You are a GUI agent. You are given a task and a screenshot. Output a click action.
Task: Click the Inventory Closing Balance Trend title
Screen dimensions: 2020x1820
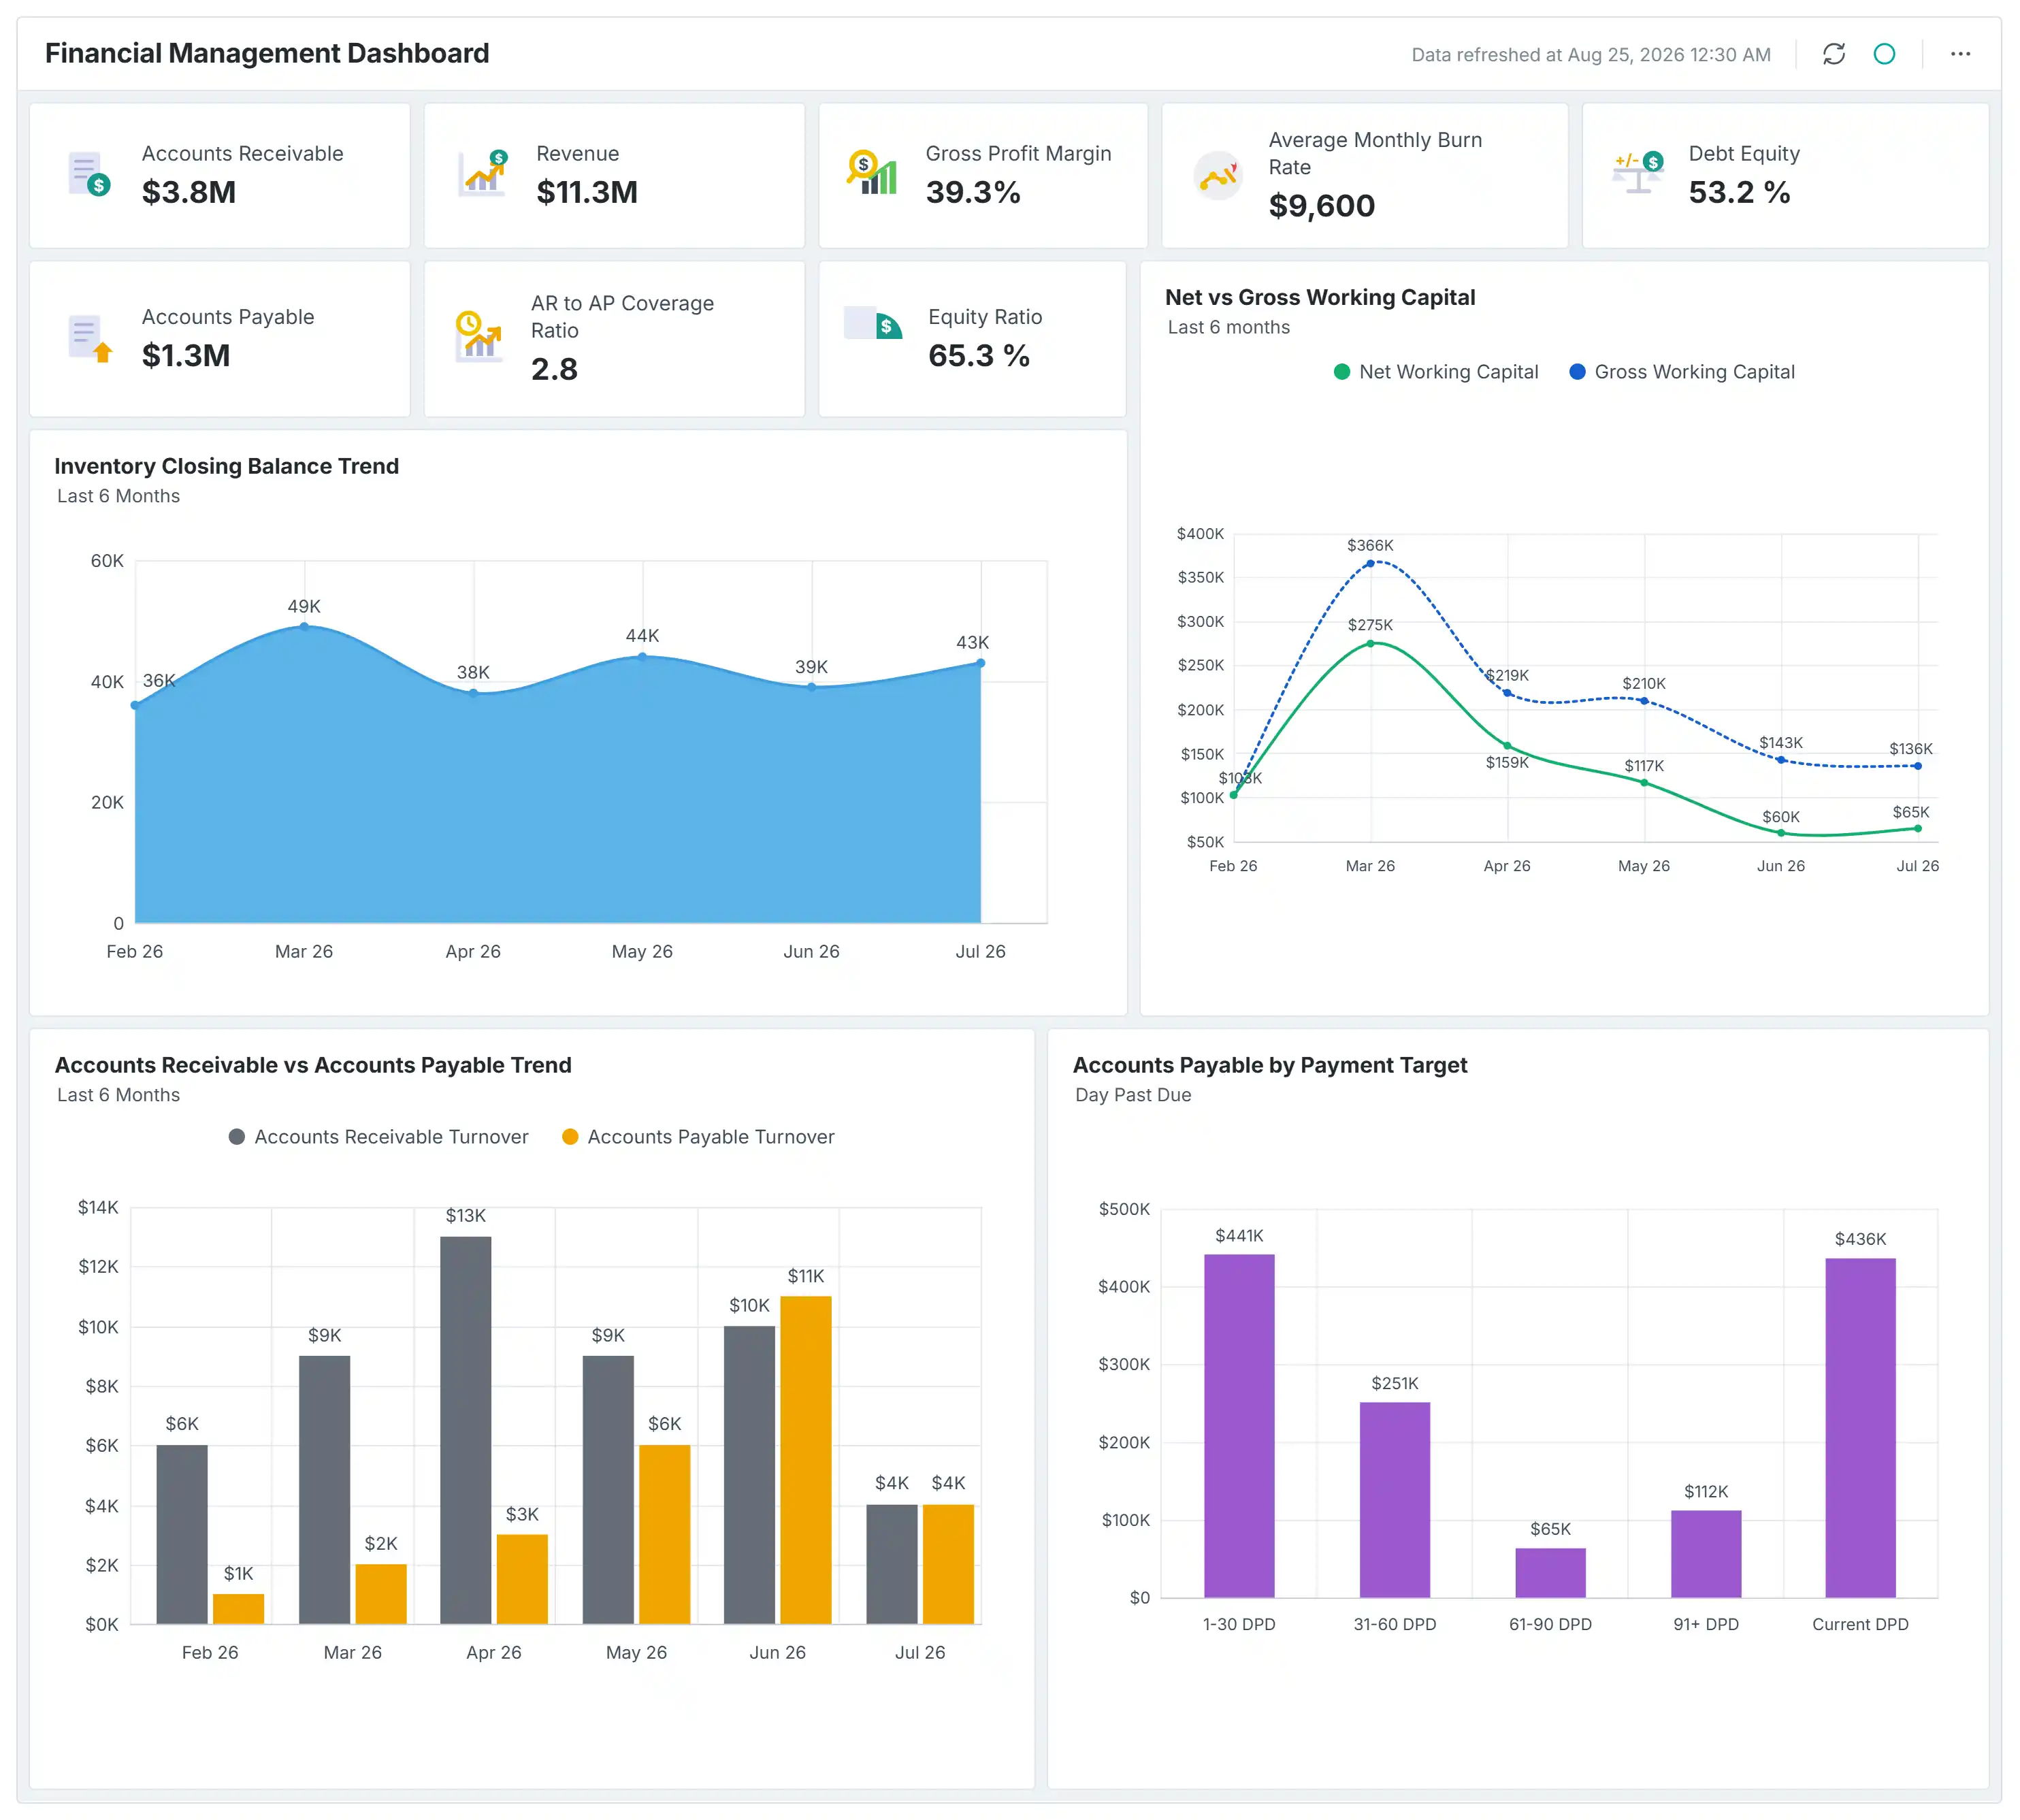click(226, 466)
